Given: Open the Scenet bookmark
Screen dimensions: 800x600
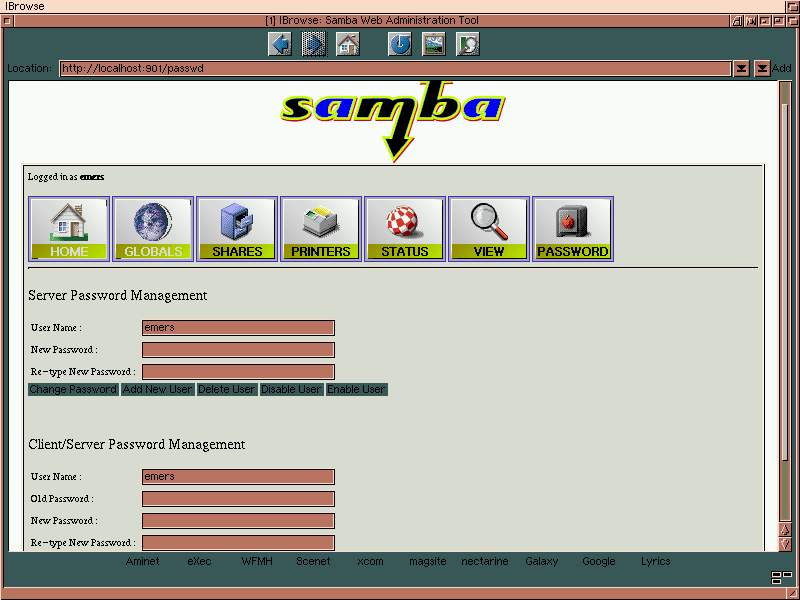Looking at the screenshot, I should (313, 561).
